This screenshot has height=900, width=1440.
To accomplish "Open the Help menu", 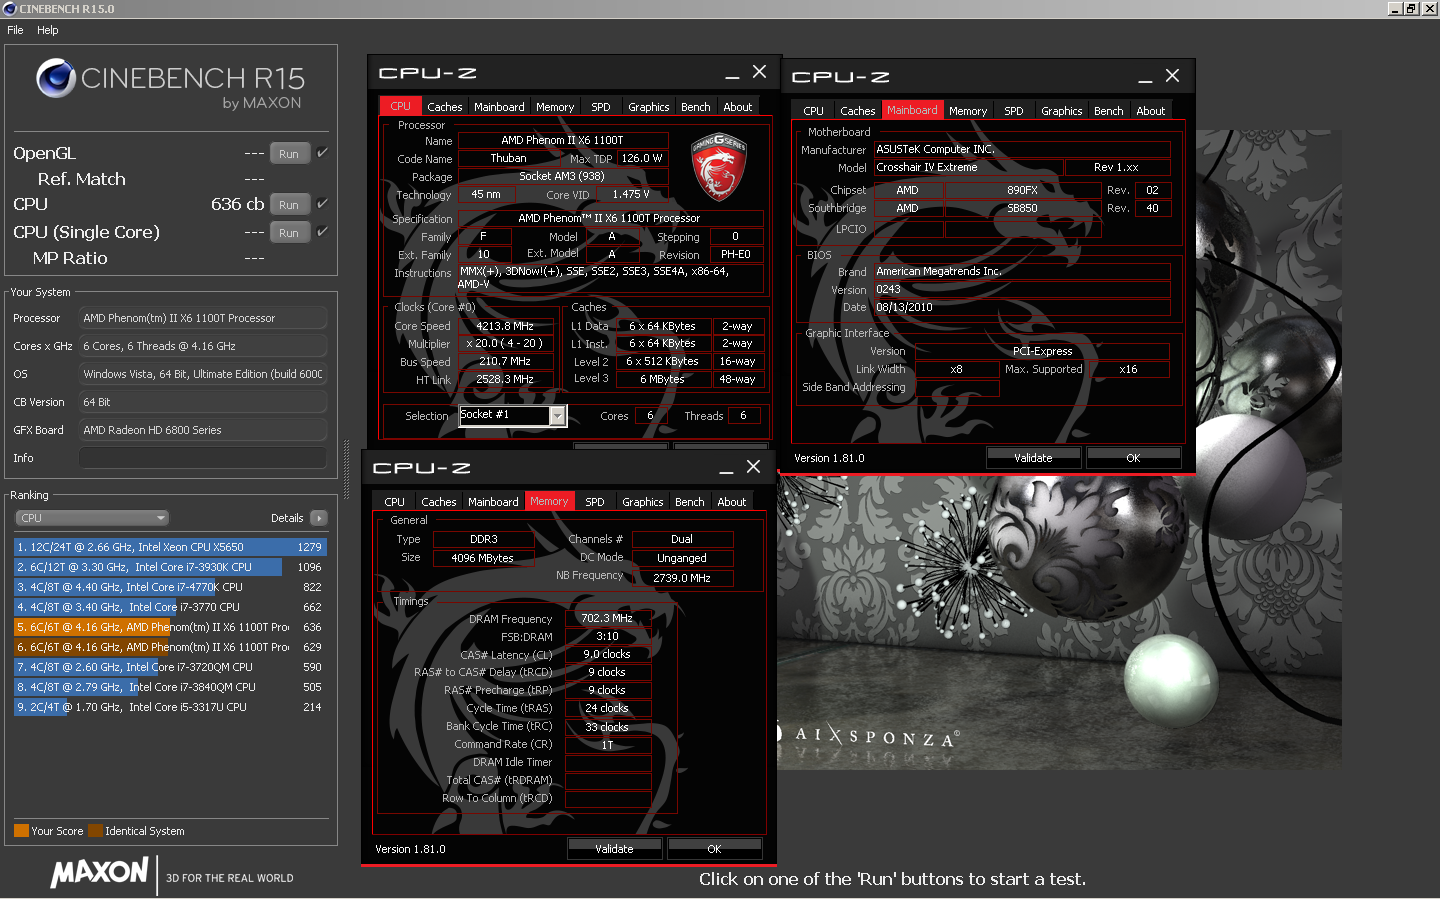I will [48, 30].
